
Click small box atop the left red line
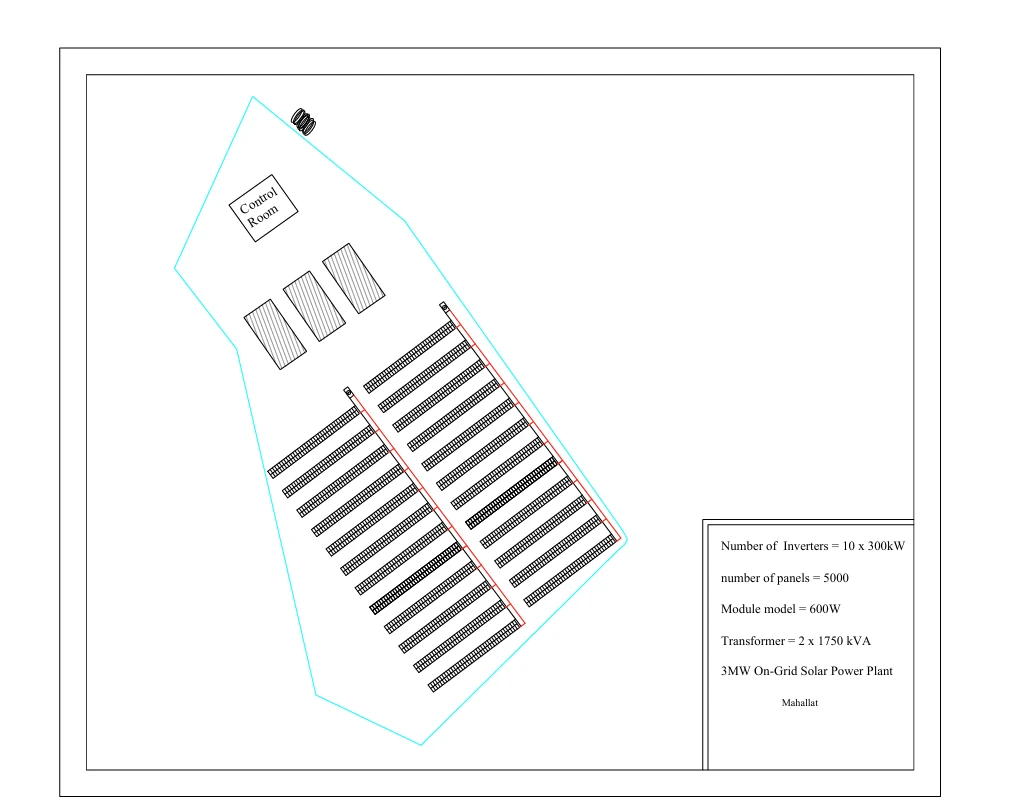[x=348, y=391]
